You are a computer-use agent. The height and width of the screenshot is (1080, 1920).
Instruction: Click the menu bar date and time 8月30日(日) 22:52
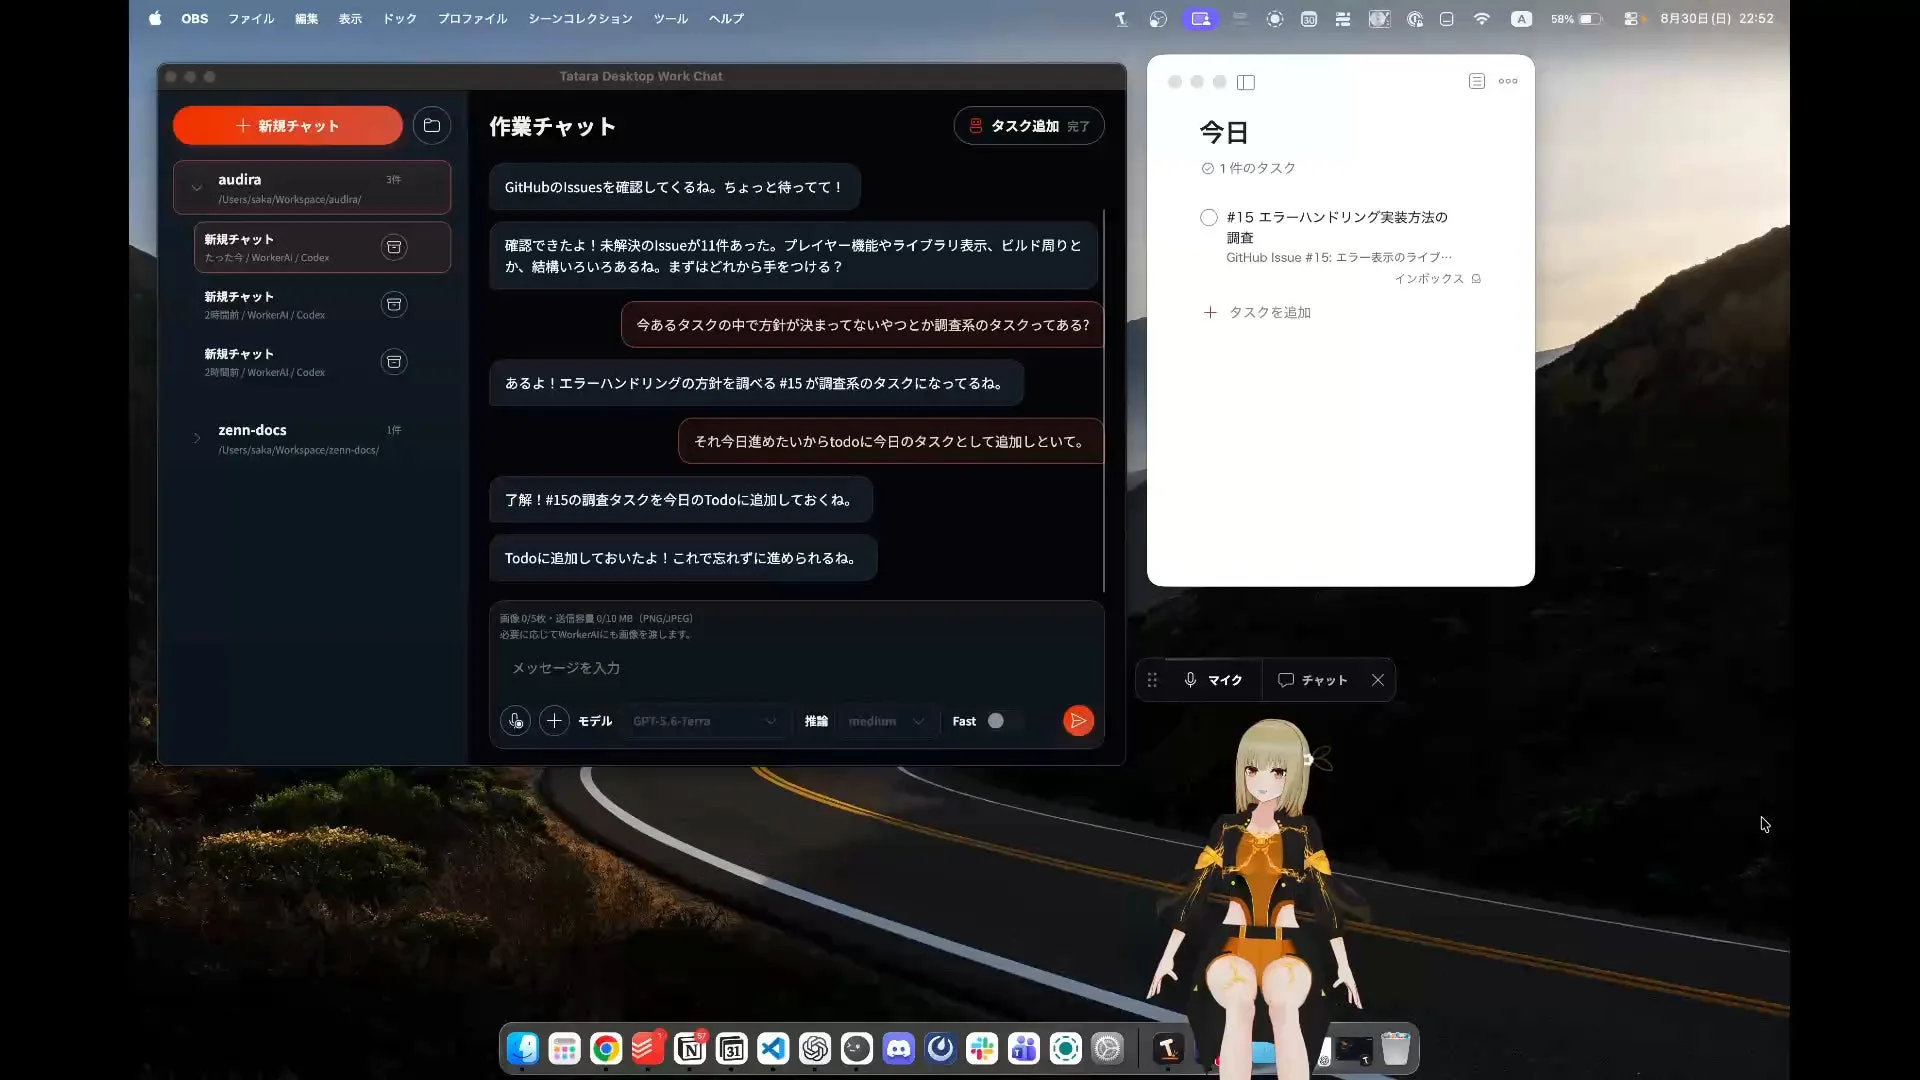[x=1716, y=19]
